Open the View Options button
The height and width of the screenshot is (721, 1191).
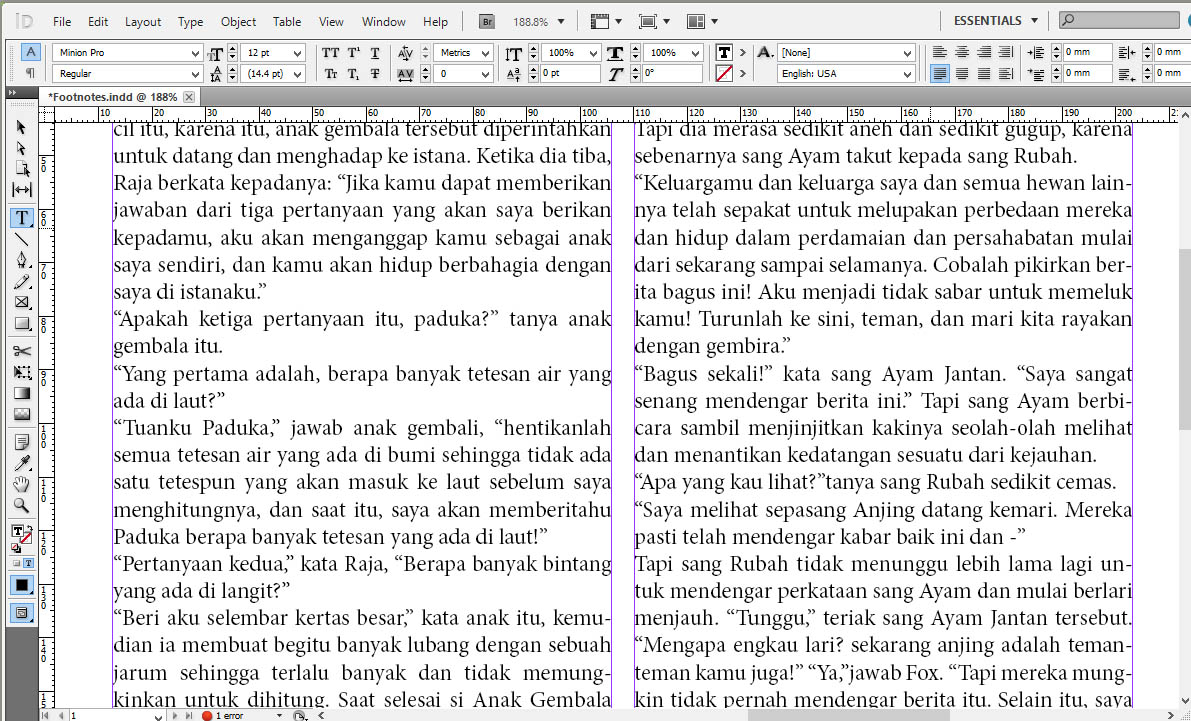(x=606, y=22)
